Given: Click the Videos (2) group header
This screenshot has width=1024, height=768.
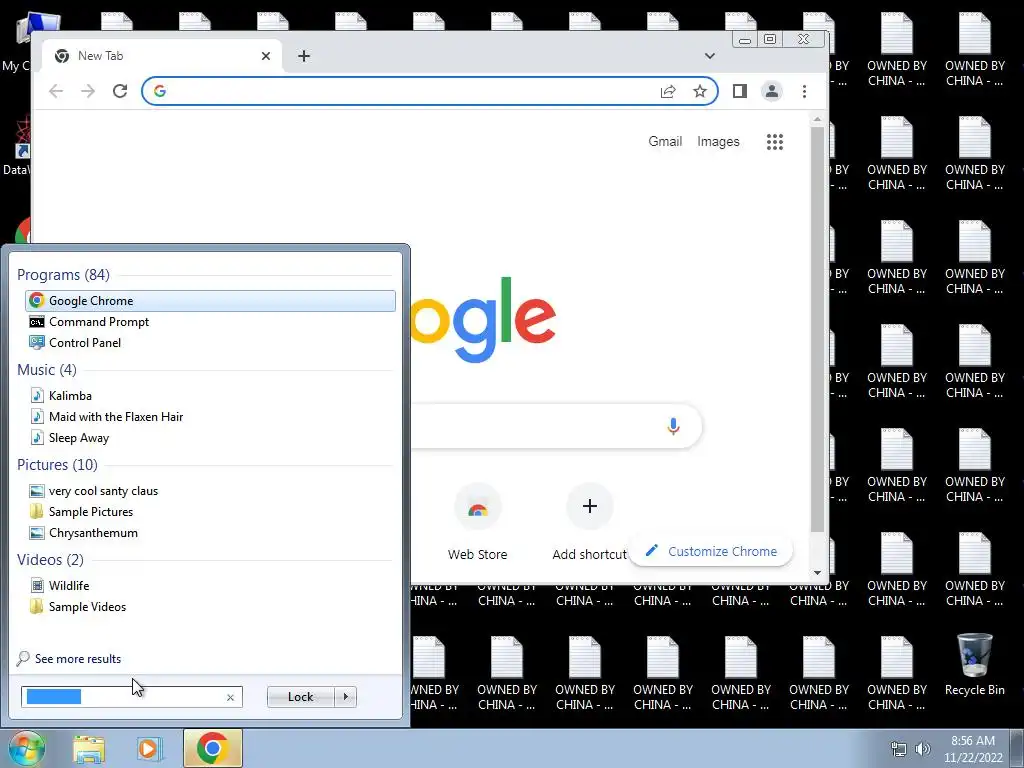Looking at the screenshot, I should (50, 560).
